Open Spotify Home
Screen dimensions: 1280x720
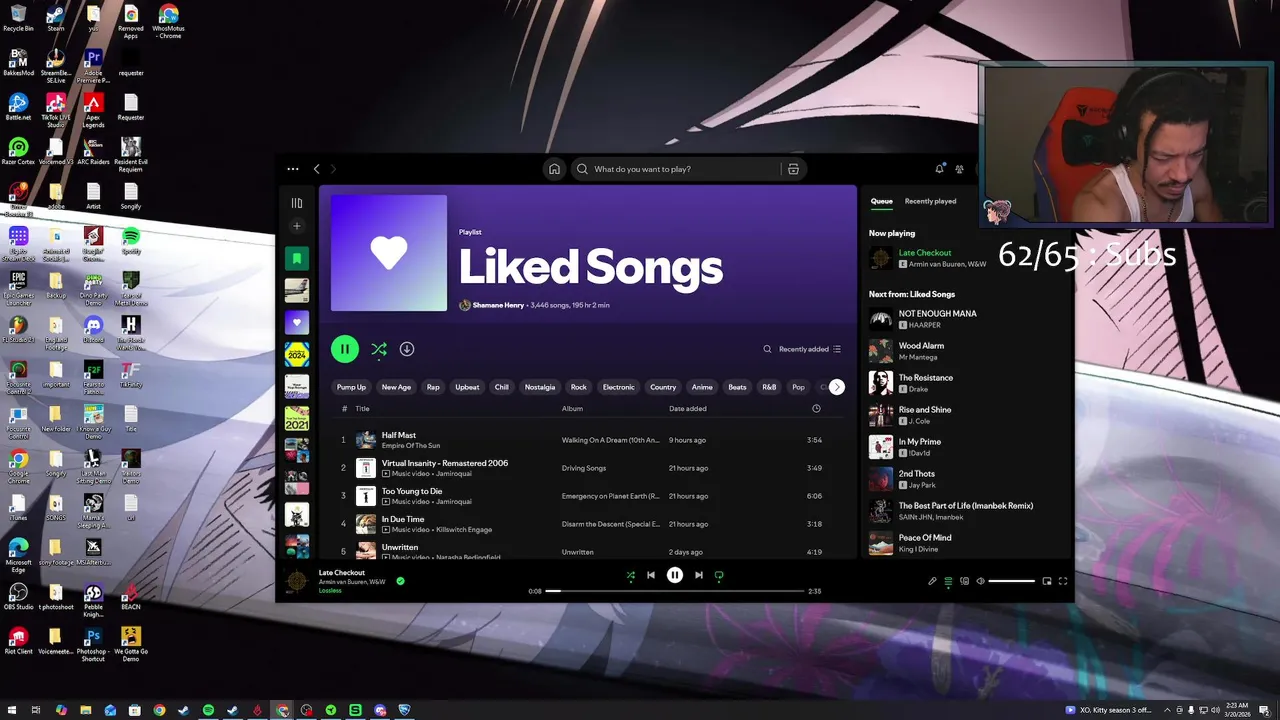click(x=554, y=169)
